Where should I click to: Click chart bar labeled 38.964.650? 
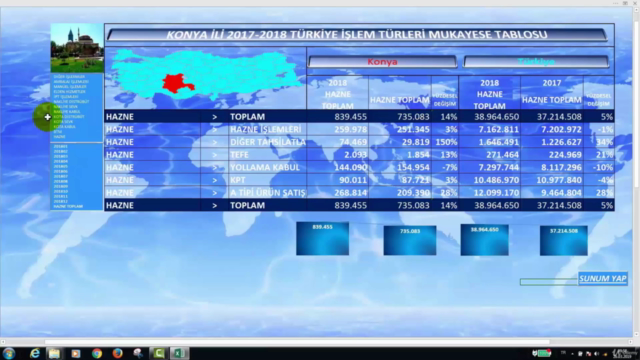(x=484, y=240)
